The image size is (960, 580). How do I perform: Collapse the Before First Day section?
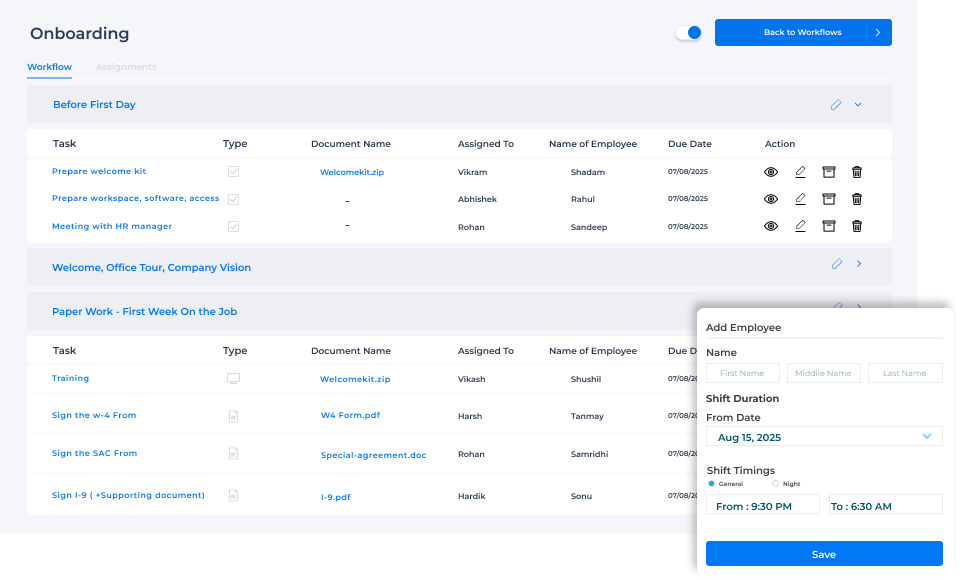point(858,105)
